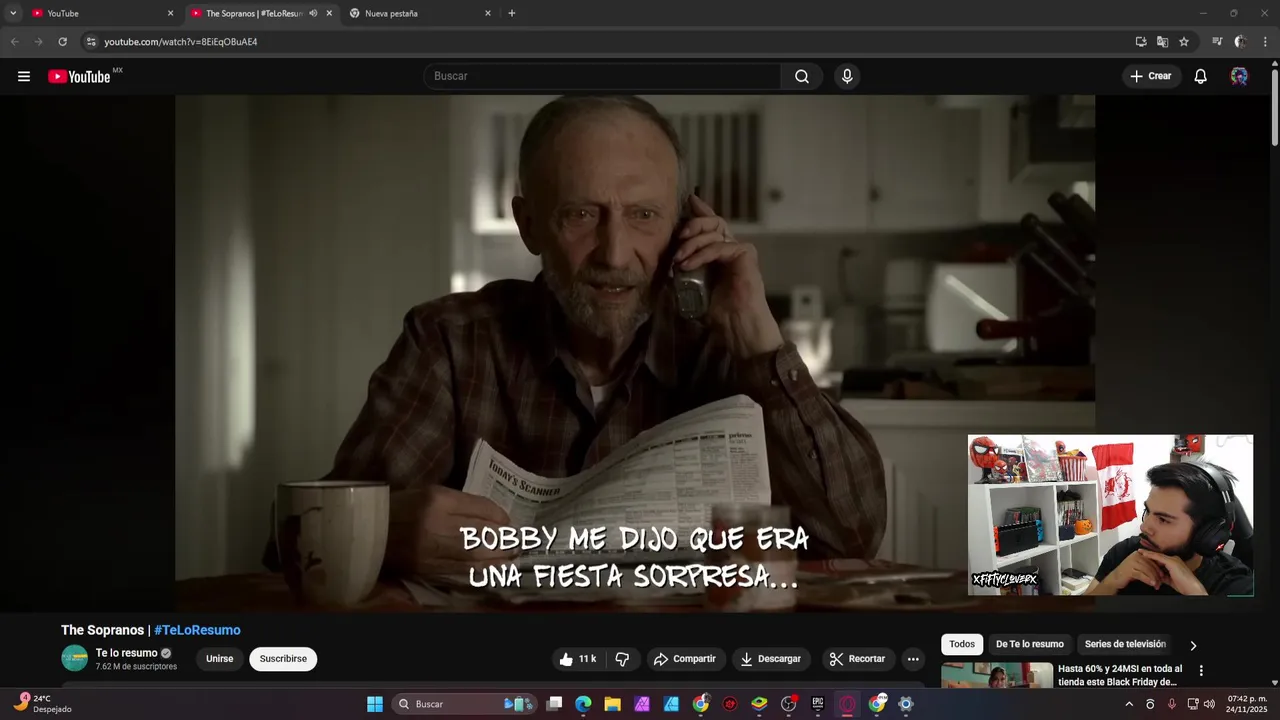1280x720 pixels.
Task: Click the video player to pause
Action: tap(635, 352)
